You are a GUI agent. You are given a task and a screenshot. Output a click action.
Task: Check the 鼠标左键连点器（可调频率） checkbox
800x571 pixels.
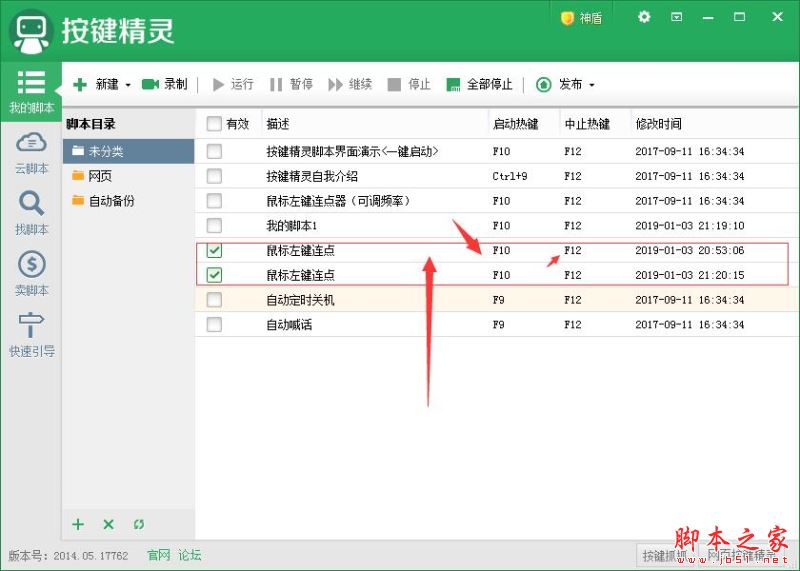[x=214, y=201]
